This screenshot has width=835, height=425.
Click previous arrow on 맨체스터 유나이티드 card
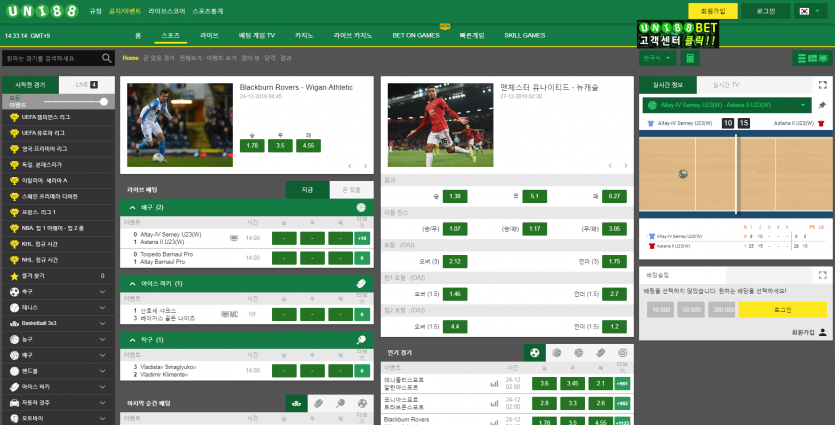[610, 166]
